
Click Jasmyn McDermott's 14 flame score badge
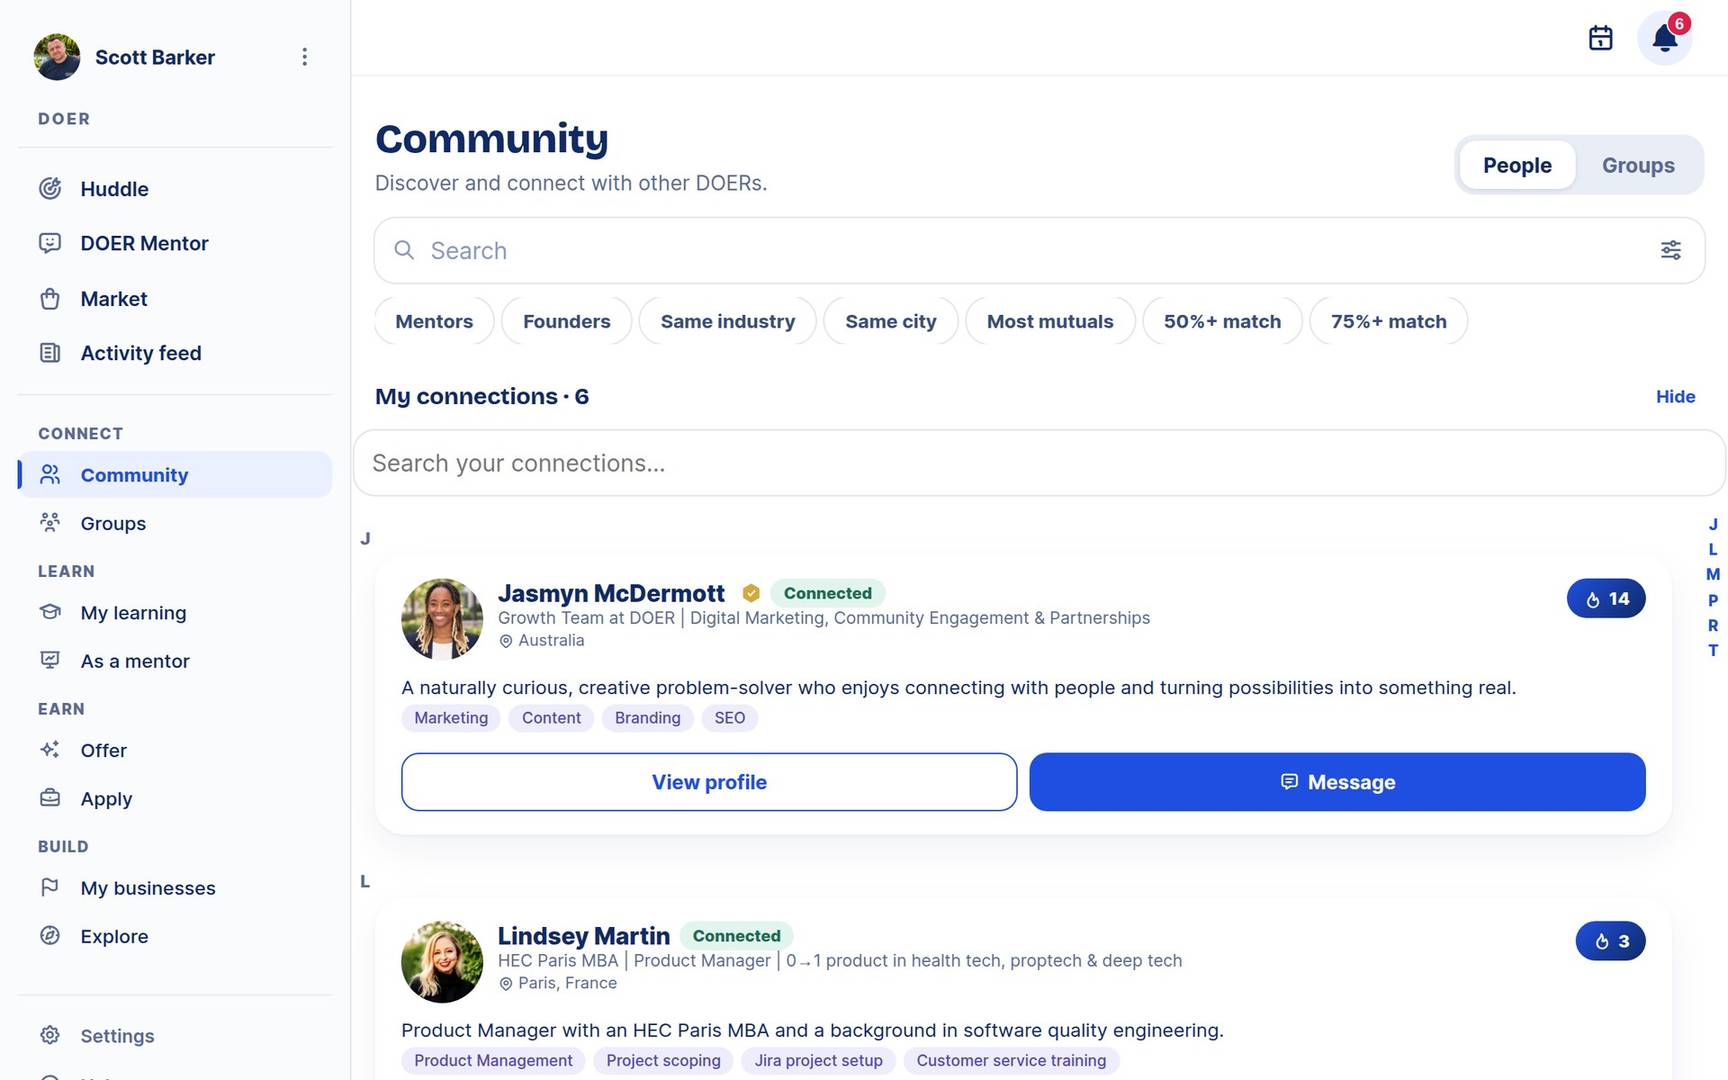(x=1606, y=599)
